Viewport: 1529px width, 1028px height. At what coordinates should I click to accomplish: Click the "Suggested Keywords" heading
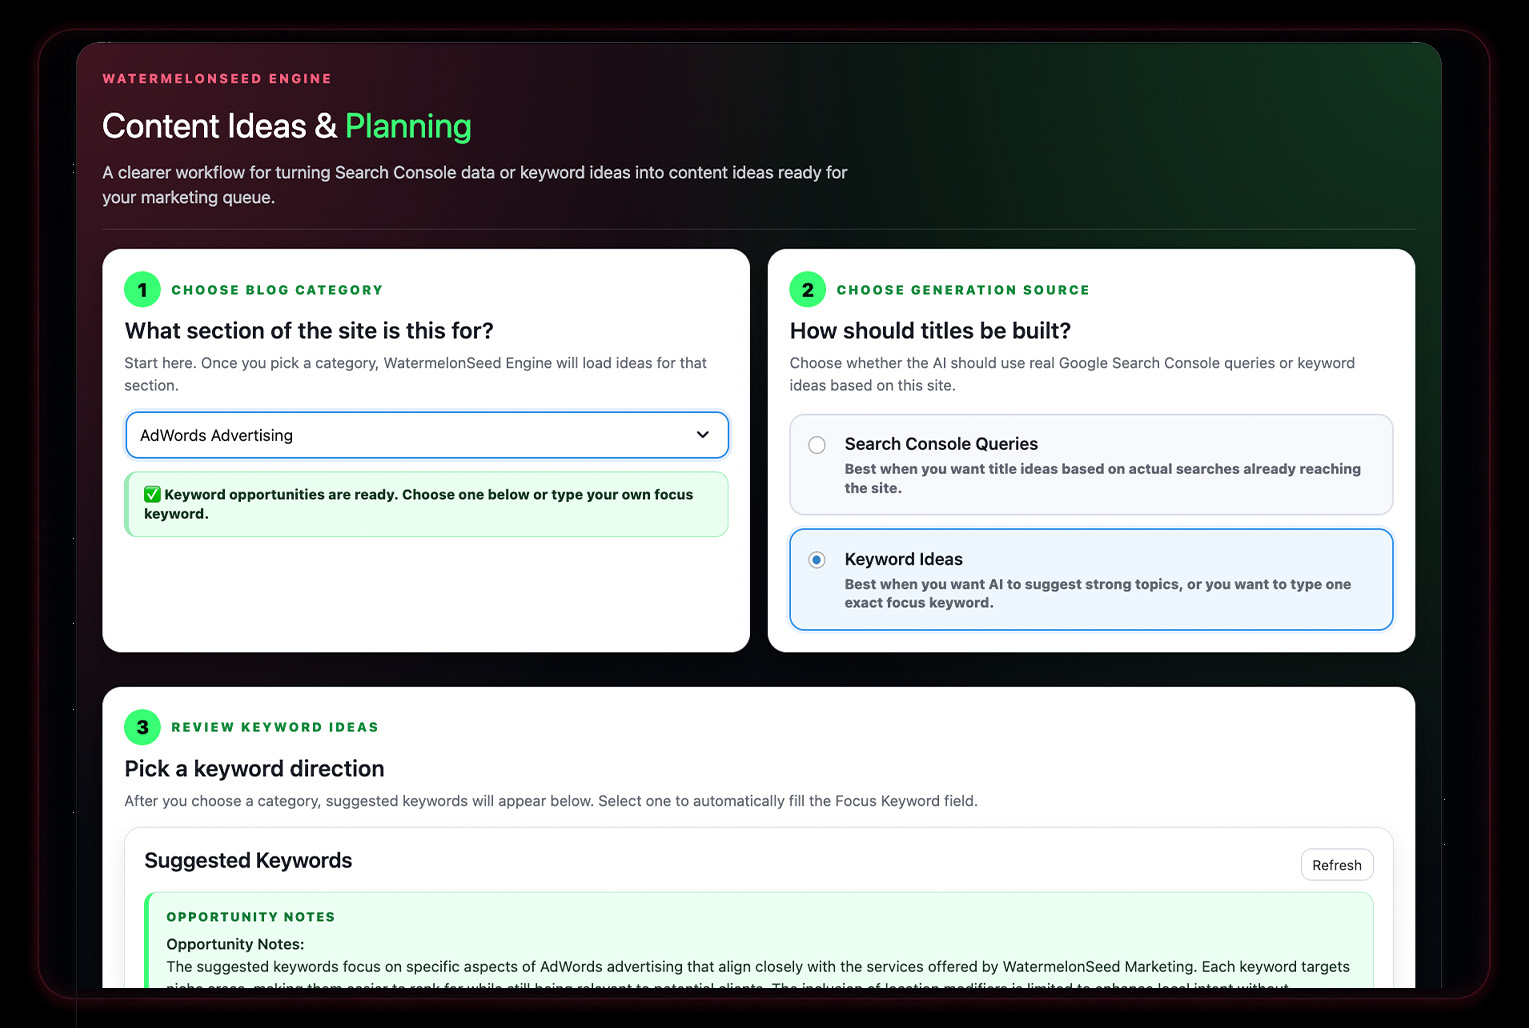[x=248, y=861]
